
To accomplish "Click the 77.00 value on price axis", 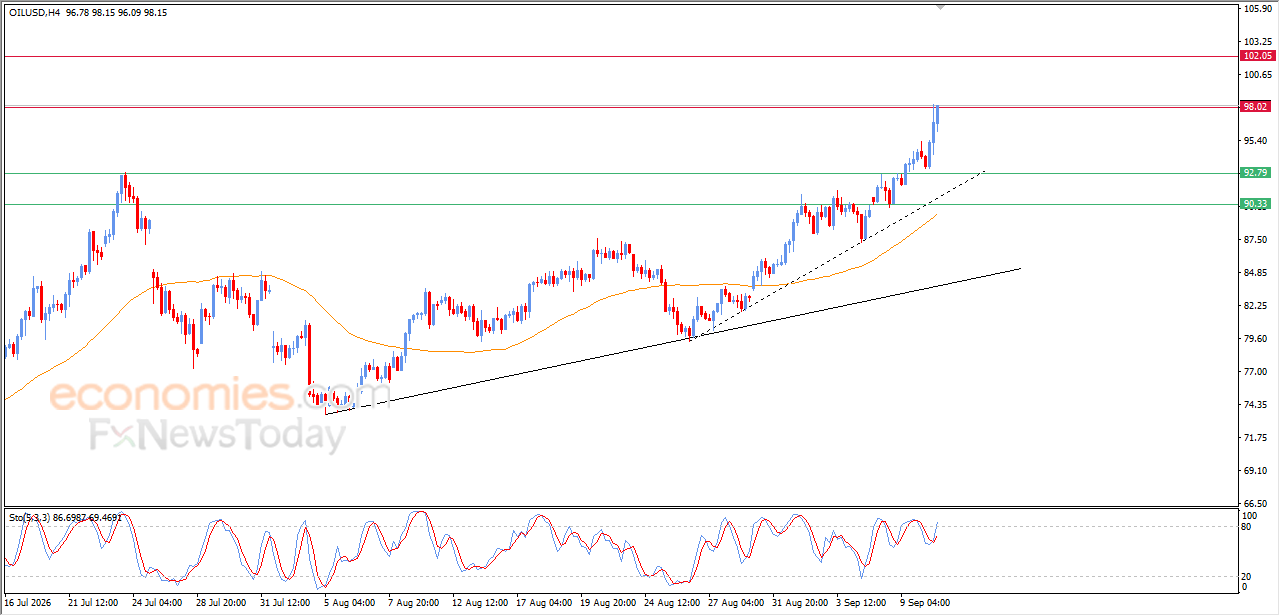I will [1255, 372].
